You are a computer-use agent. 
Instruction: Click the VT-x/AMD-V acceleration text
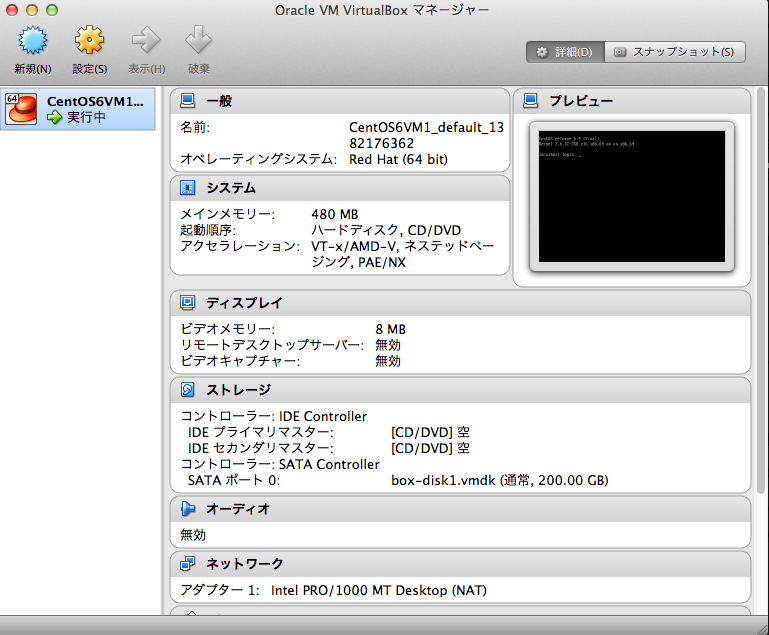point(403,254)
